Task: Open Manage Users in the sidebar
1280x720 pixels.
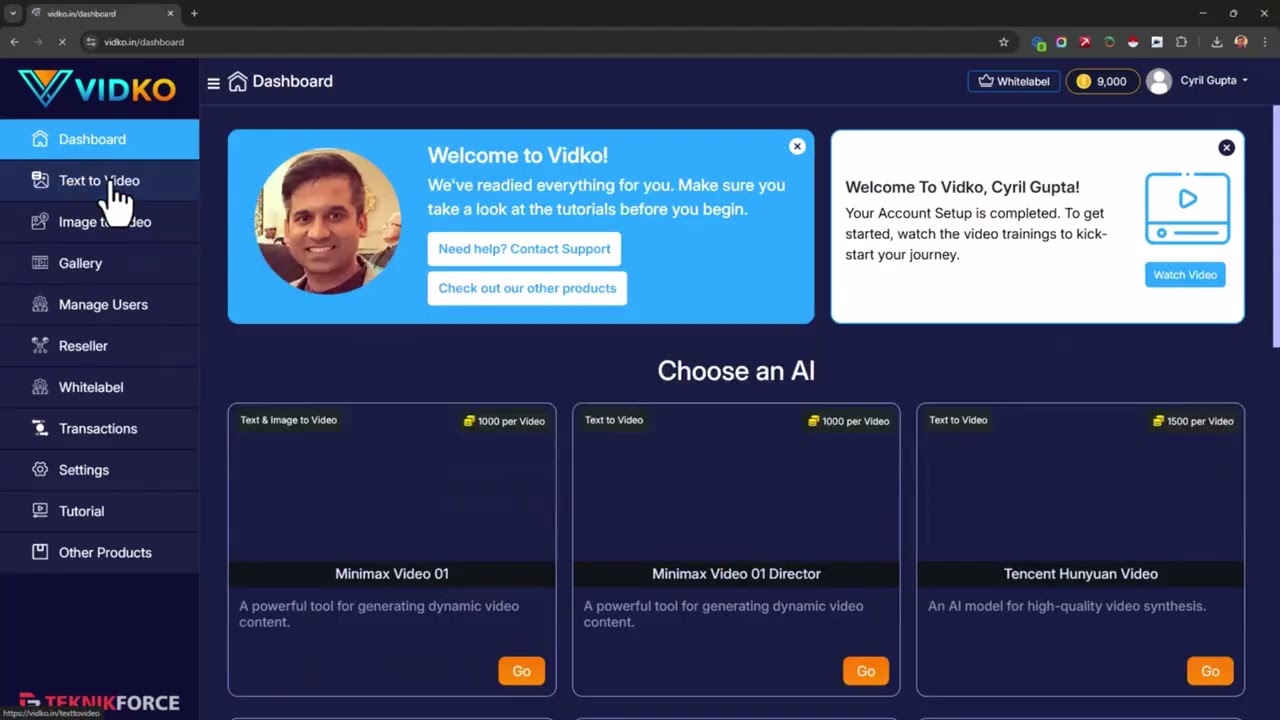Action: 100,304
